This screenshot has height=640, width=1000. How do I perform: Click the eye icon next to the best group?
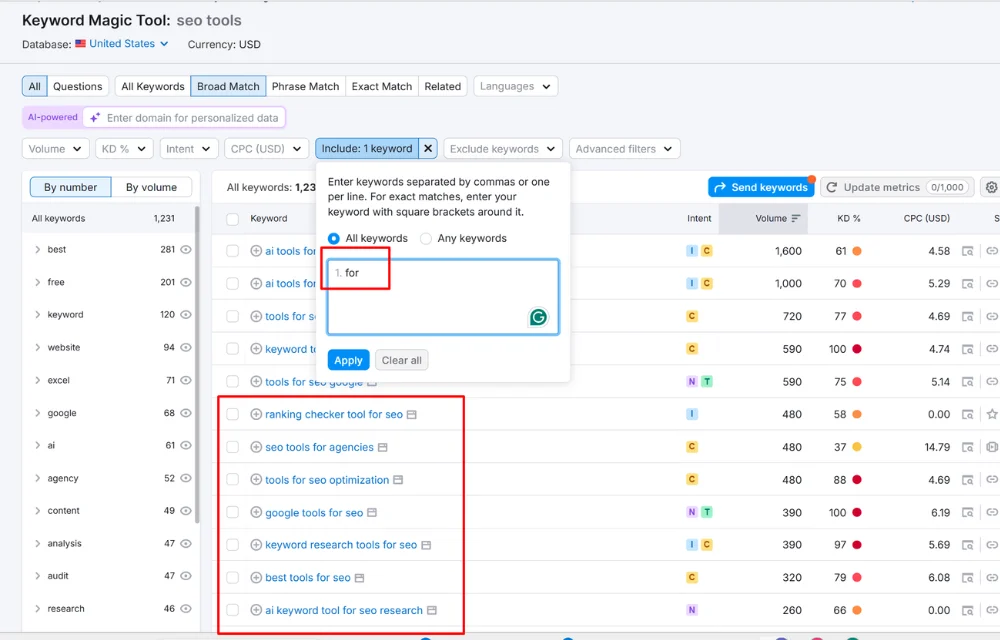[x=186, y=249]
